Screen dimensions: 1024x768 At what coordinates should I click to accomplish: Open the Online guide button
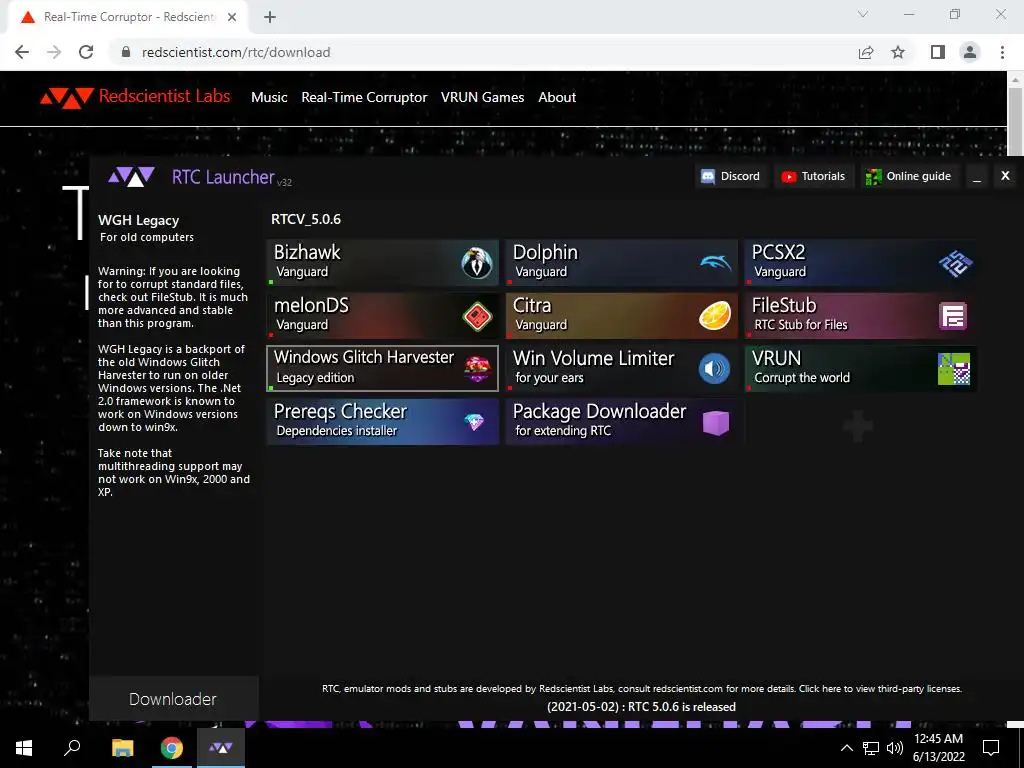(908, 176)
